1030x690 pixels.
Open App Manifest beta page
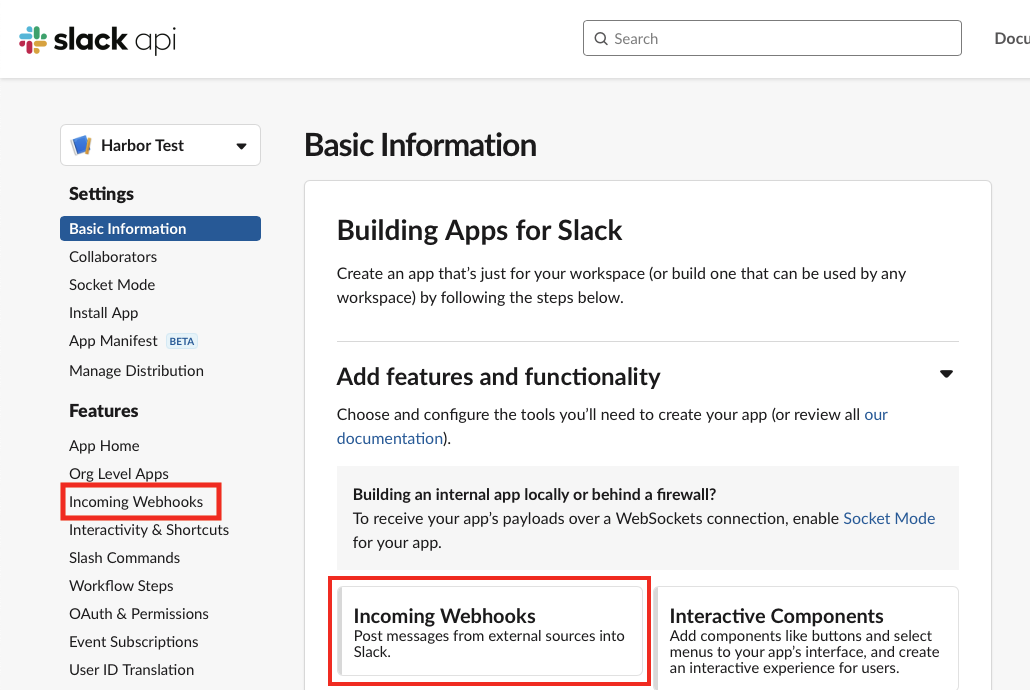[x=114, y=341]
